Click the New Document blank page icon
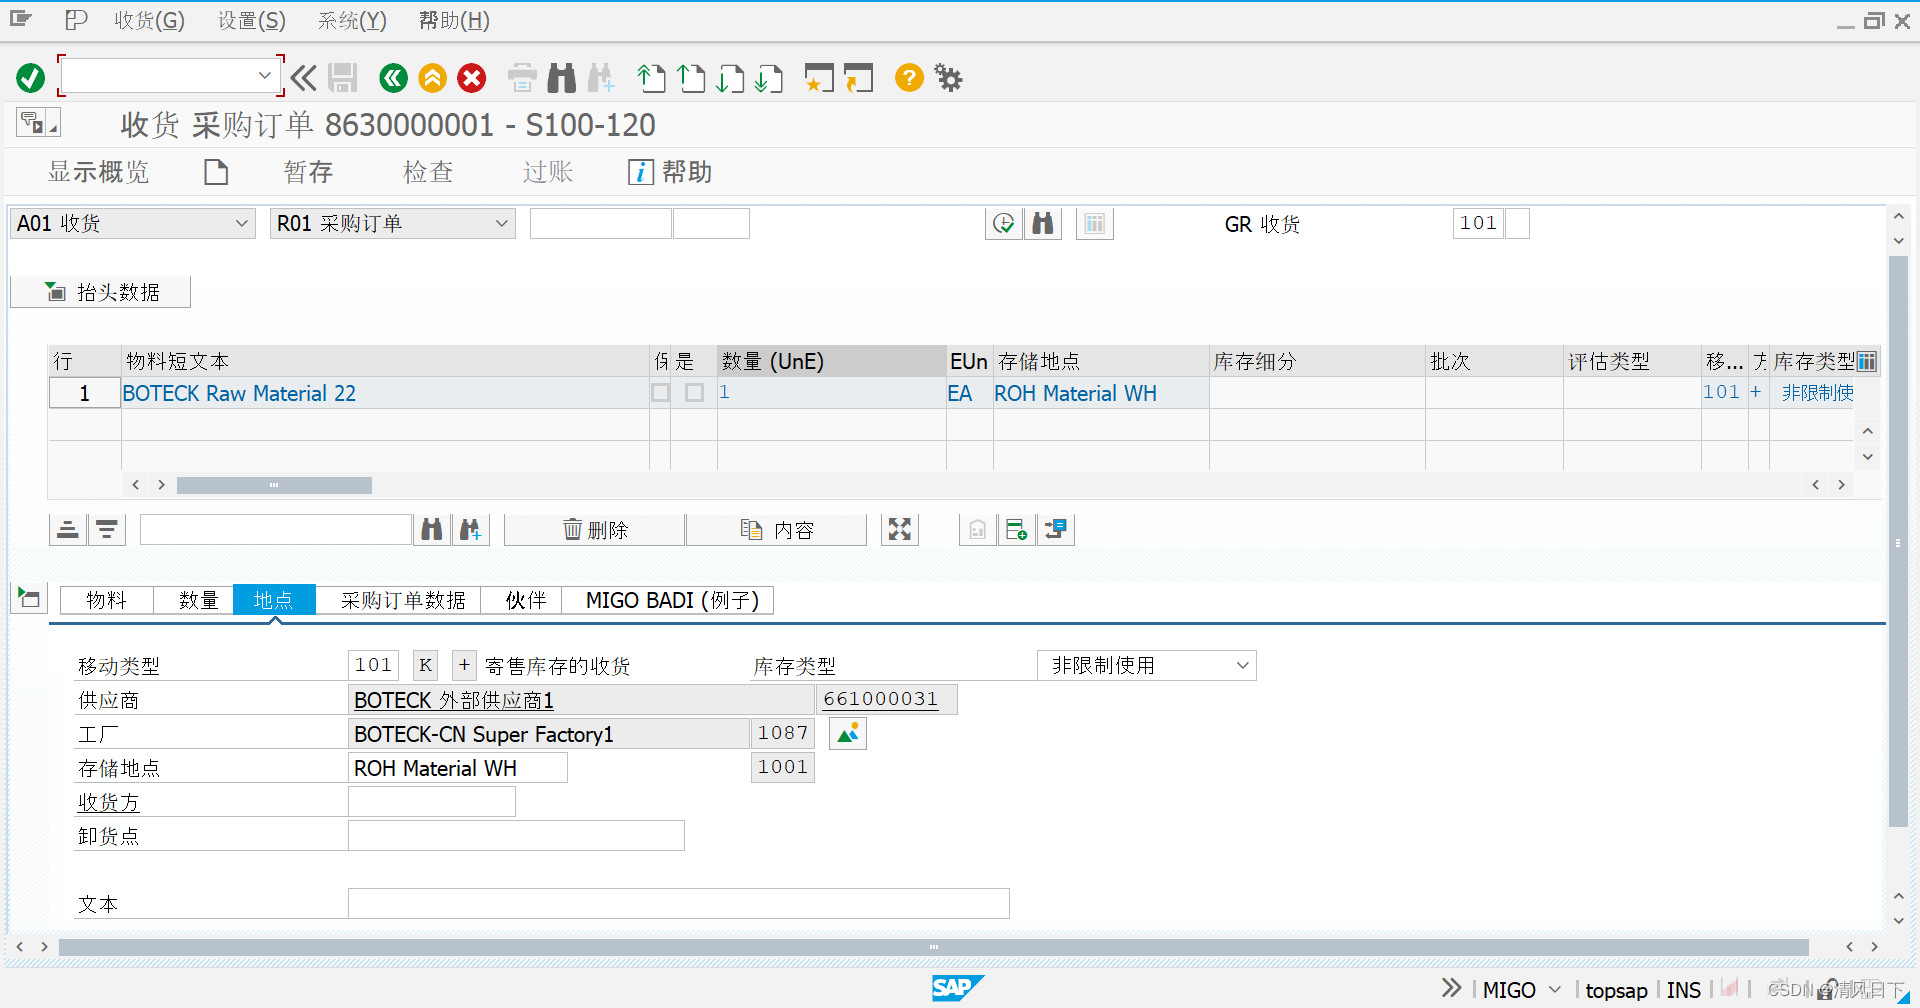This screenshot has width=1920, height=1008. point(216,172)
